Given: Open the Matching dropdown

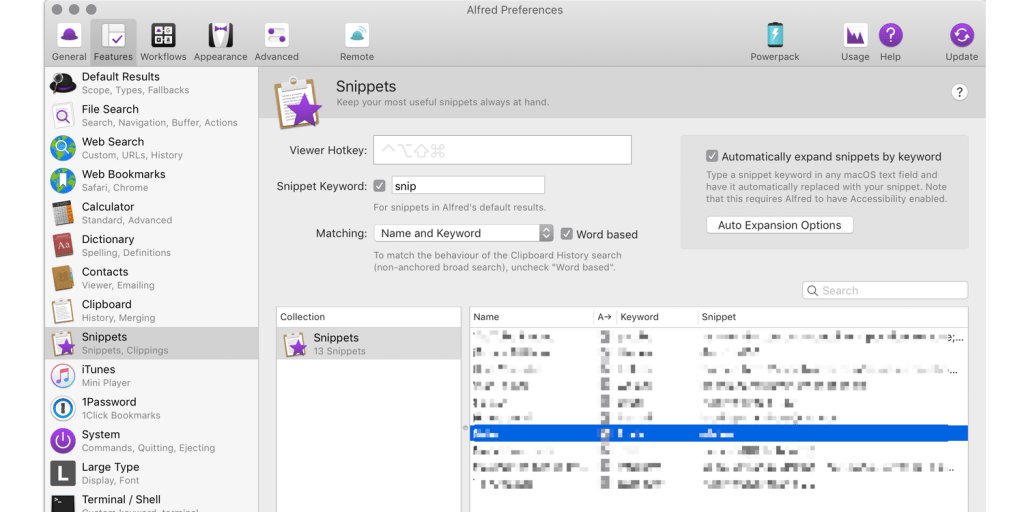Looking at the screenshot, I should [464, 233].
